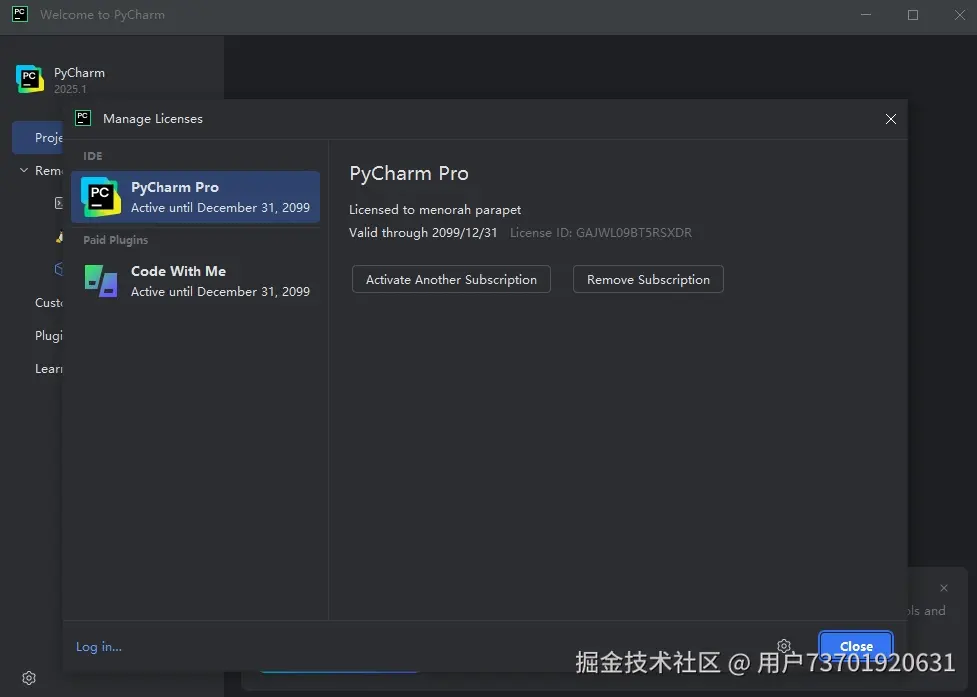This screenshot has height=697, width=977.
Task: Click the Code With Me plugin icon
Action: pos(99,280)
